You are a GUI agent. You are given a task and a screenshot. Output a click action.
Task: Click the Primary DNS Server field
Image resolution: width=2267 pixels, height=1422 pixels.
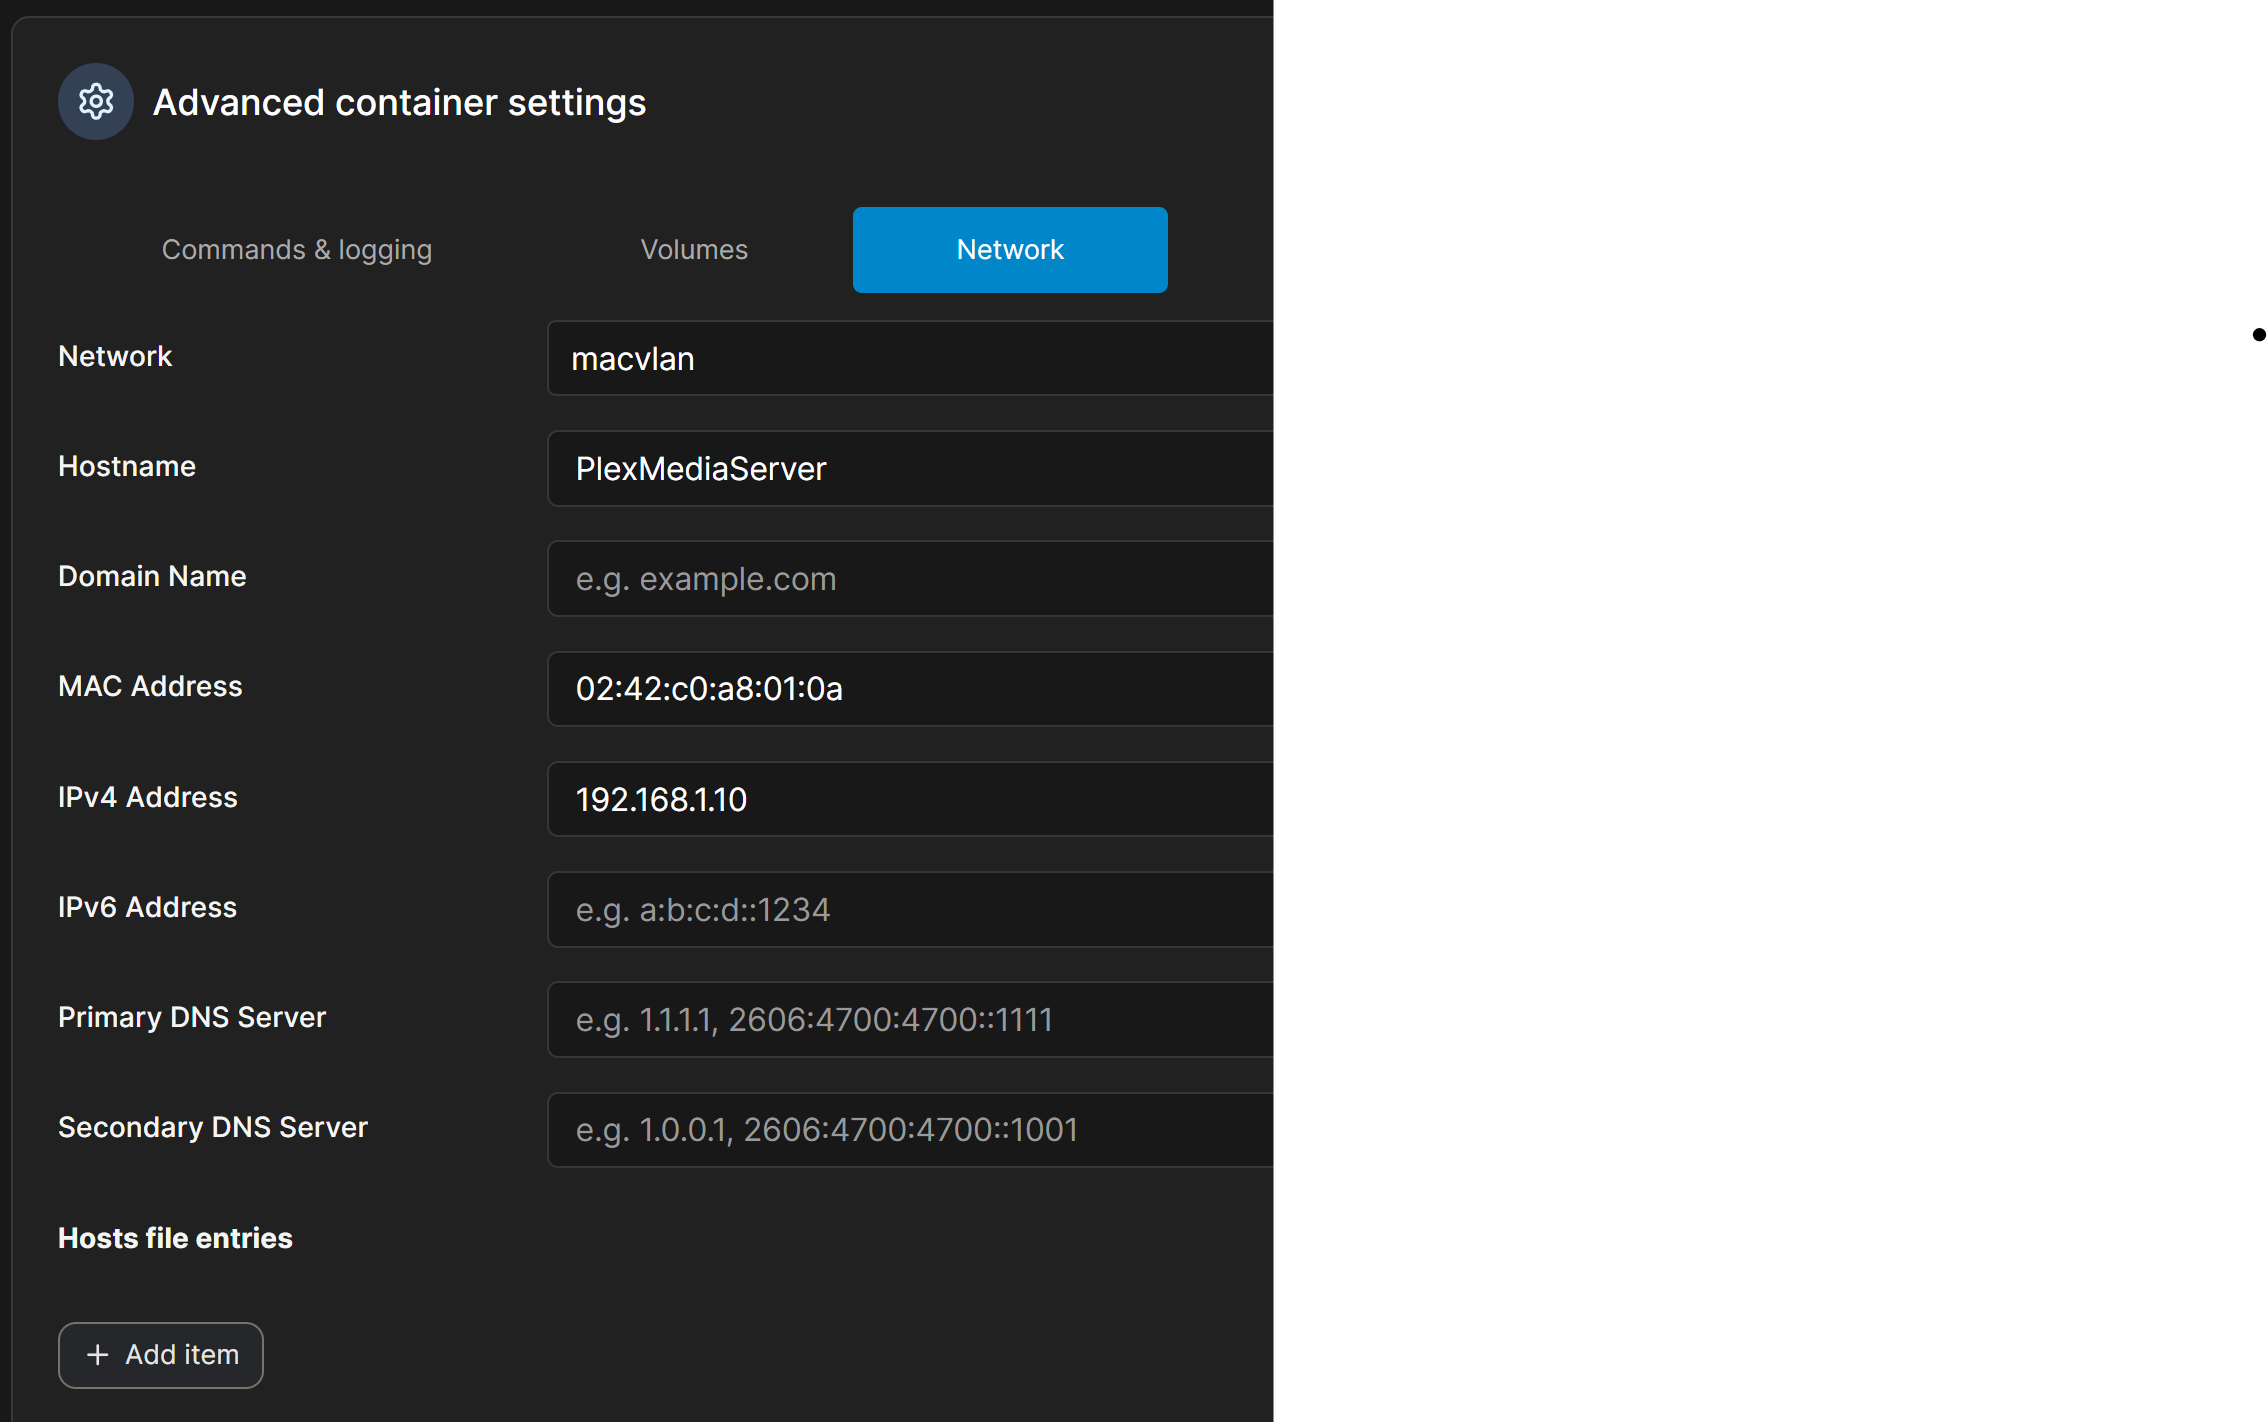(x=910, y=1019)
